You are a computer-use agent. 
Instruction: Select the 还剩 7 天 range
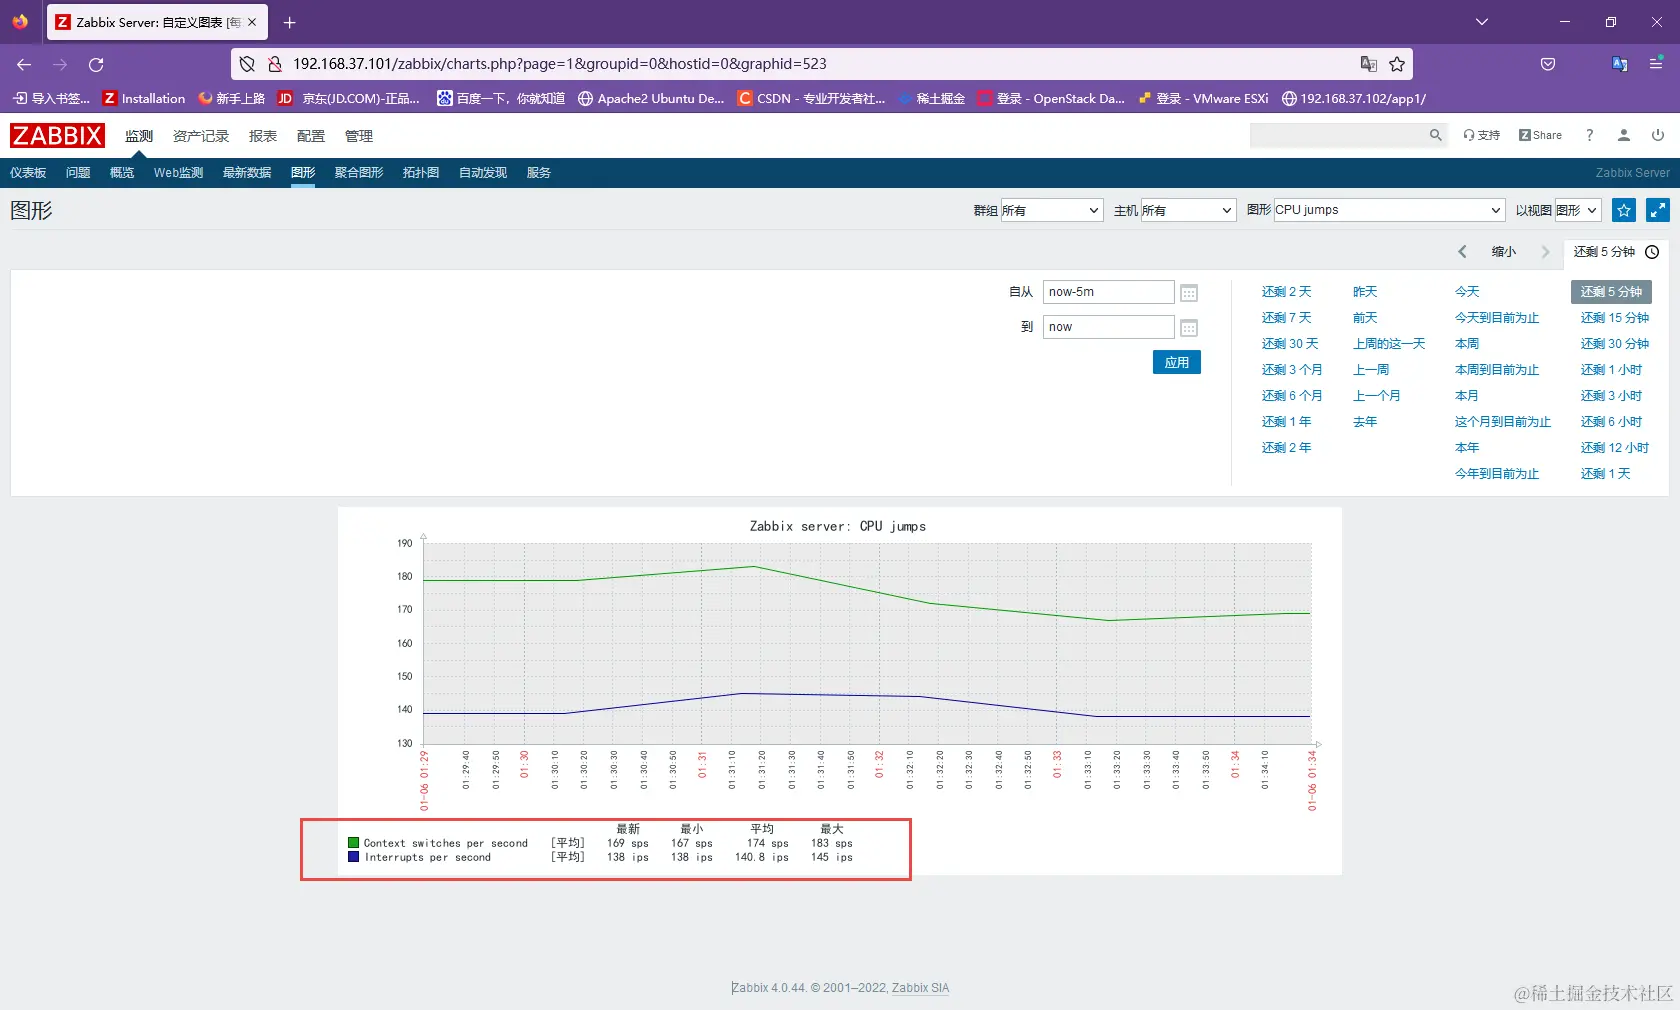tap(1286, 318)
